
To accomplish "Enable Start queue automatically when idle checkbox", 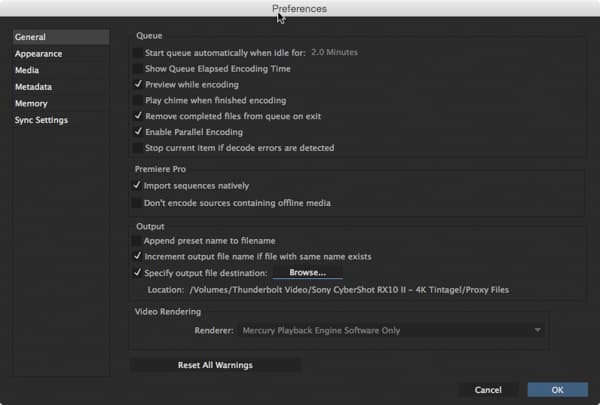I will click(137, 52).
